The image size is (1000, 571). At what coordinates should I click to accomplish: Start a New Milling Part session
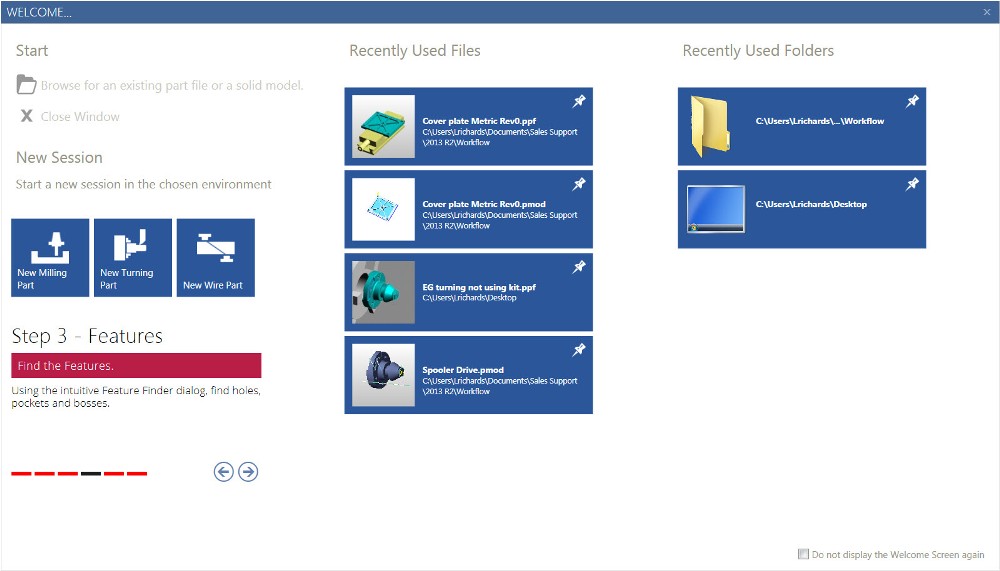pyautogui.click(x=50, y=257)
